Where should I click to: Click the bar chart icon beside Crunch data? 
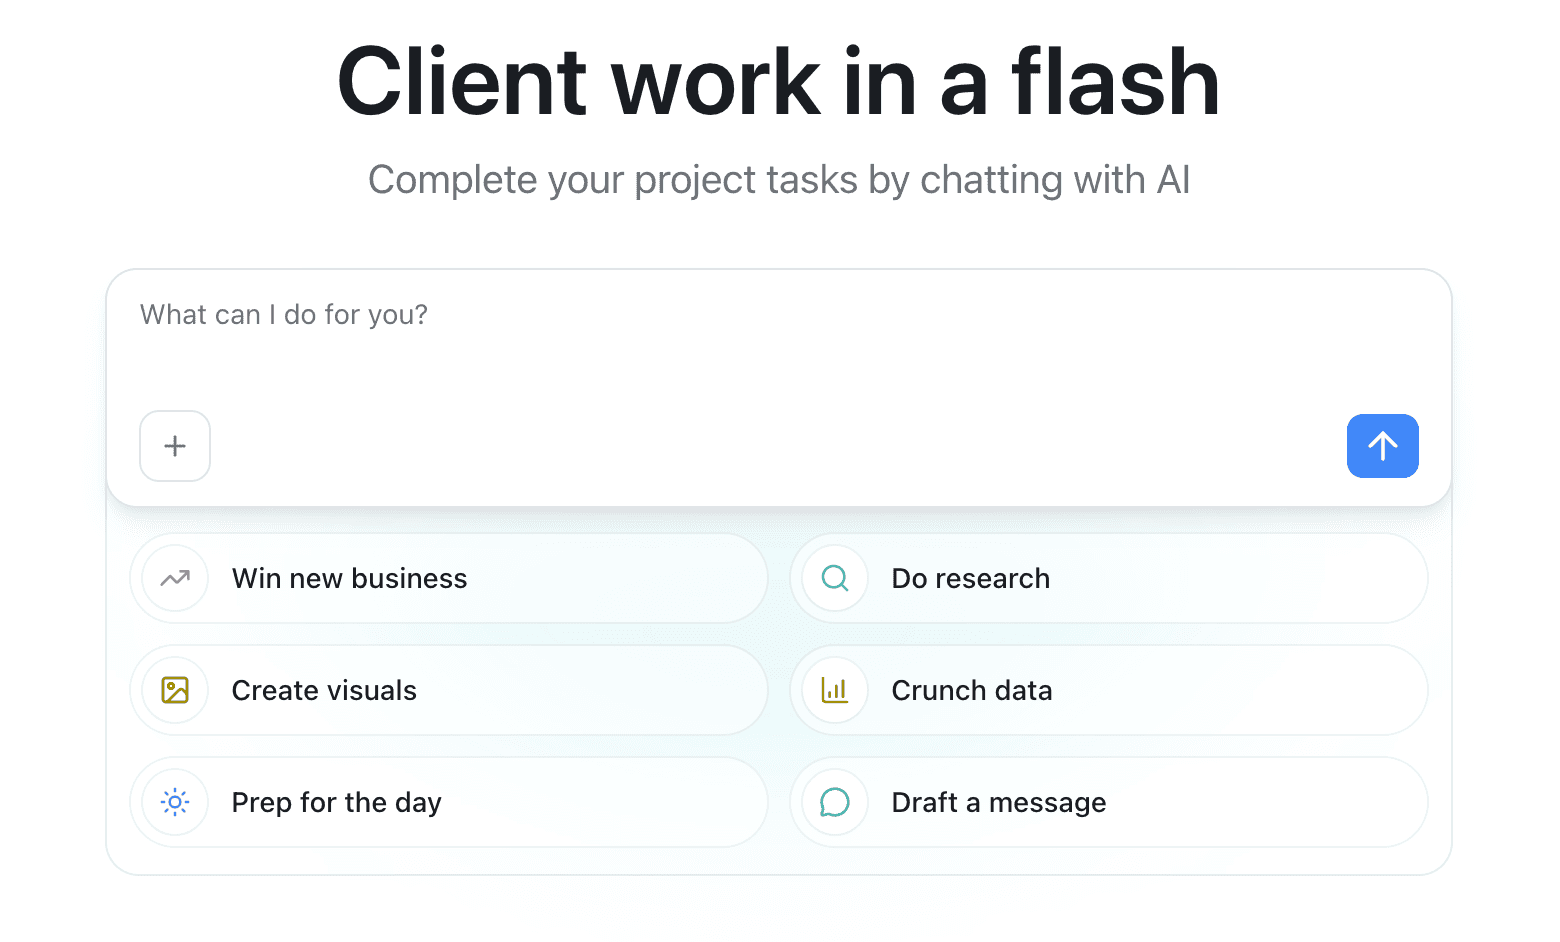(834, 690)
